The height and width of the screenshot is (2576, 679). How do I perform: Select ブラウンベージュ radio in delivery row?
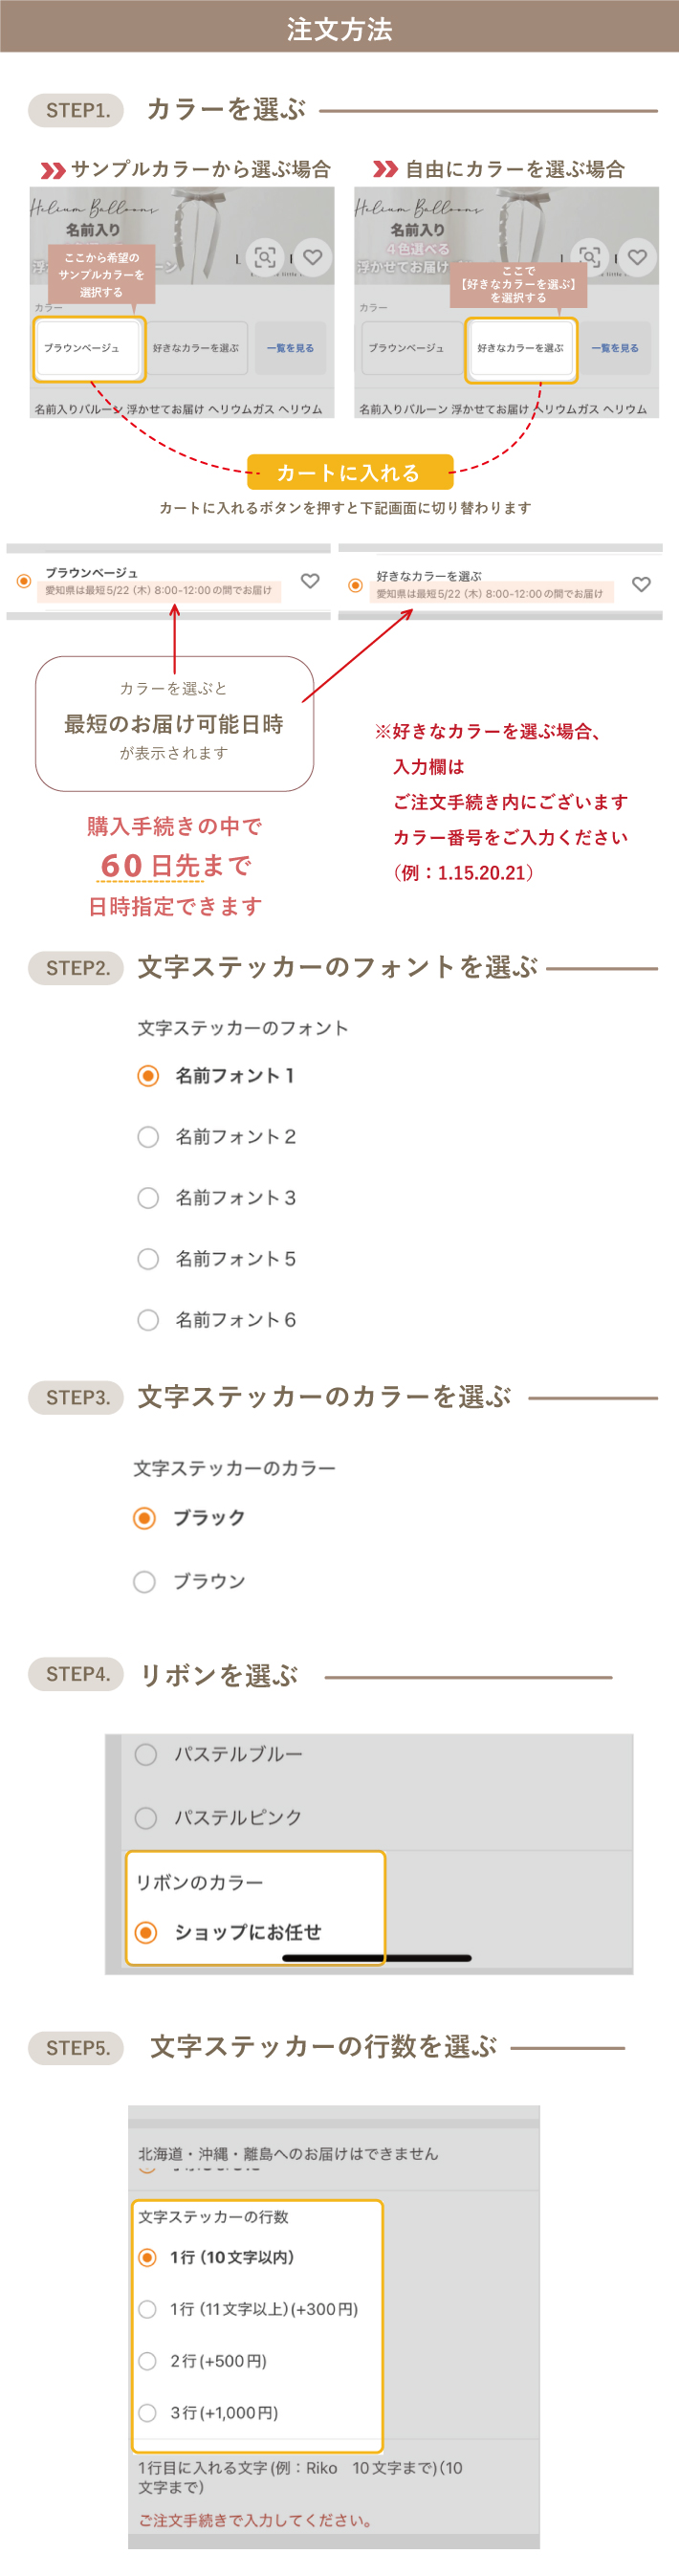tap(24, 581)
